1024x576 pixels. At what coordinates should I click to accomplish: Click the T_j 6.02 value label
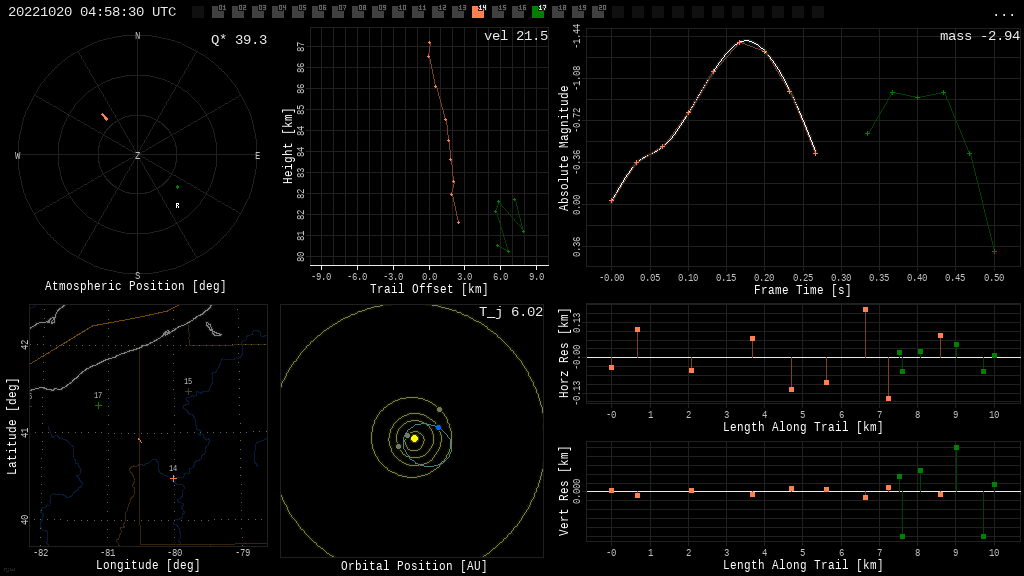pyautogui.click(x=511, y=312)
